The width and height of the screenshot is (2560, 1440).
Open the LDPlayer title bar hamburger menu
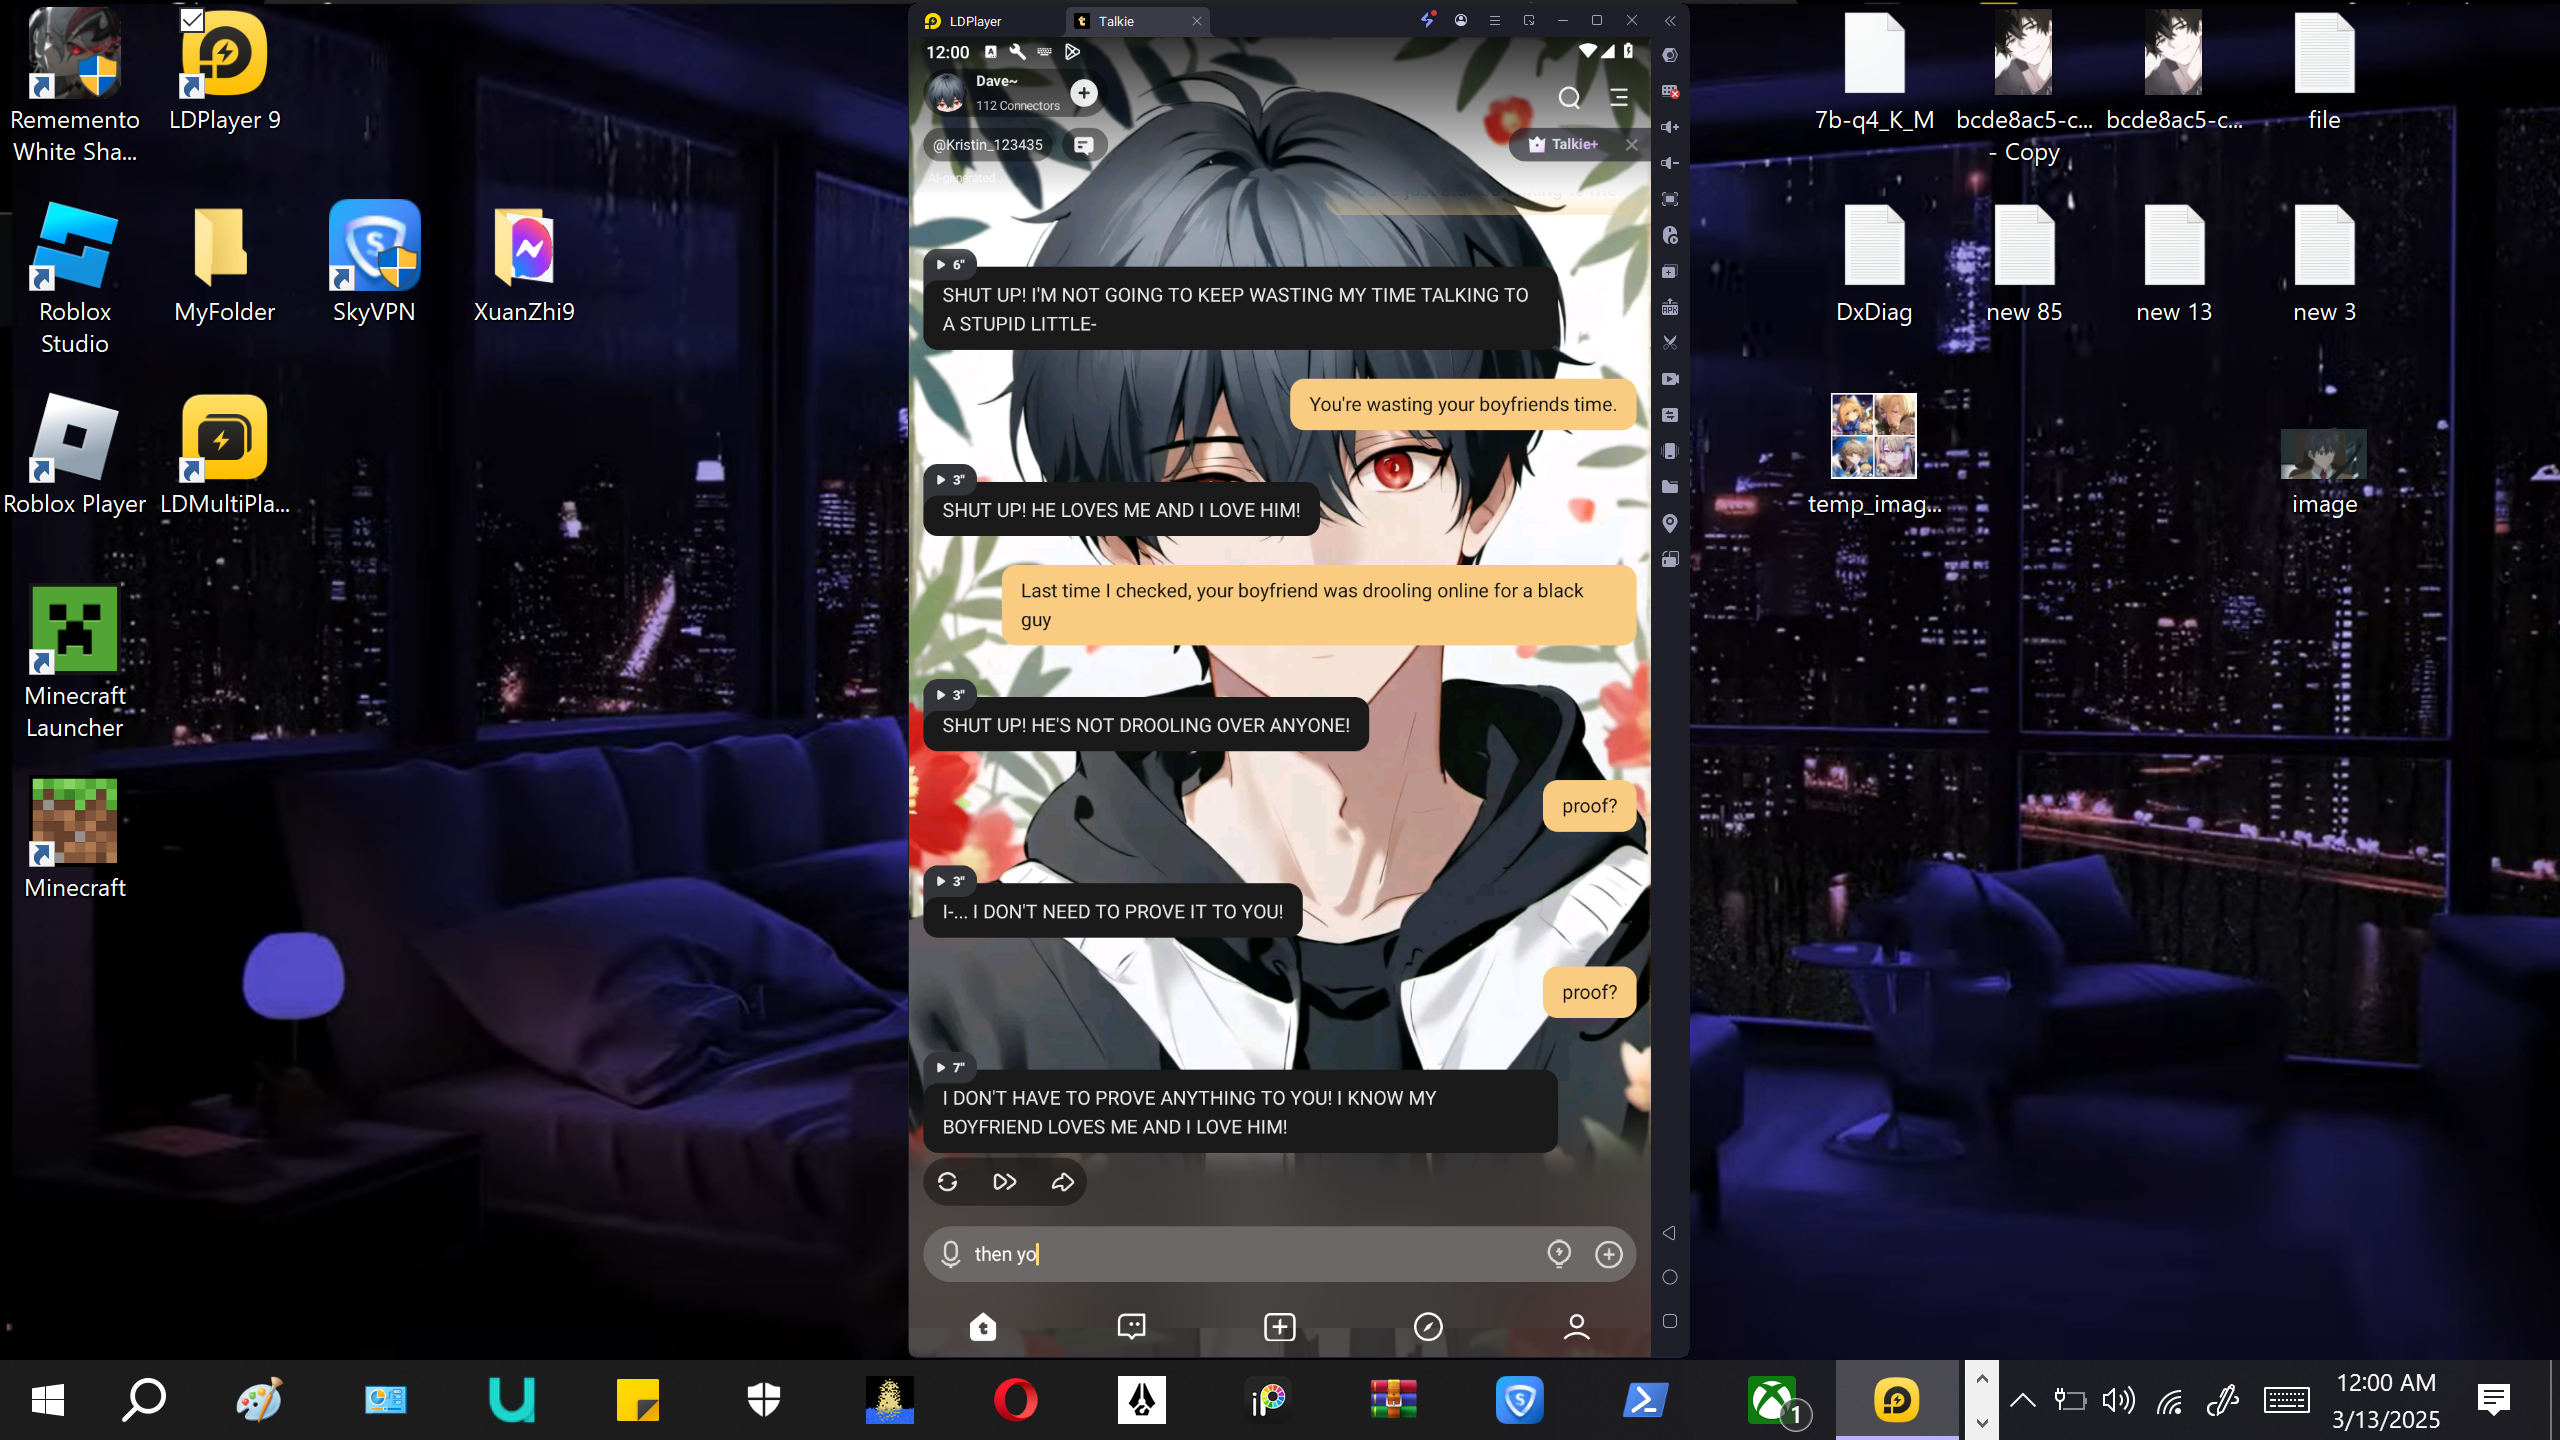point(1495,20)
